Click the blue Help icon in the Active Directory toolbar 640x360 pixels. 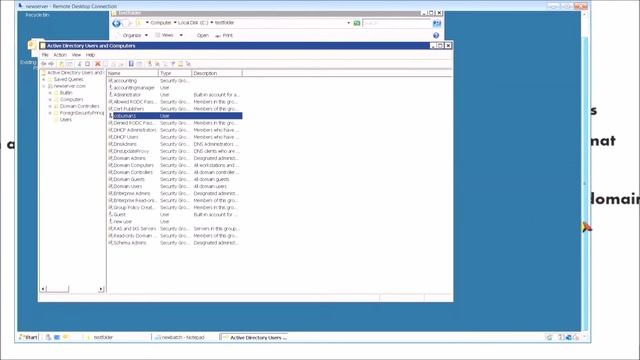(131, 64)
